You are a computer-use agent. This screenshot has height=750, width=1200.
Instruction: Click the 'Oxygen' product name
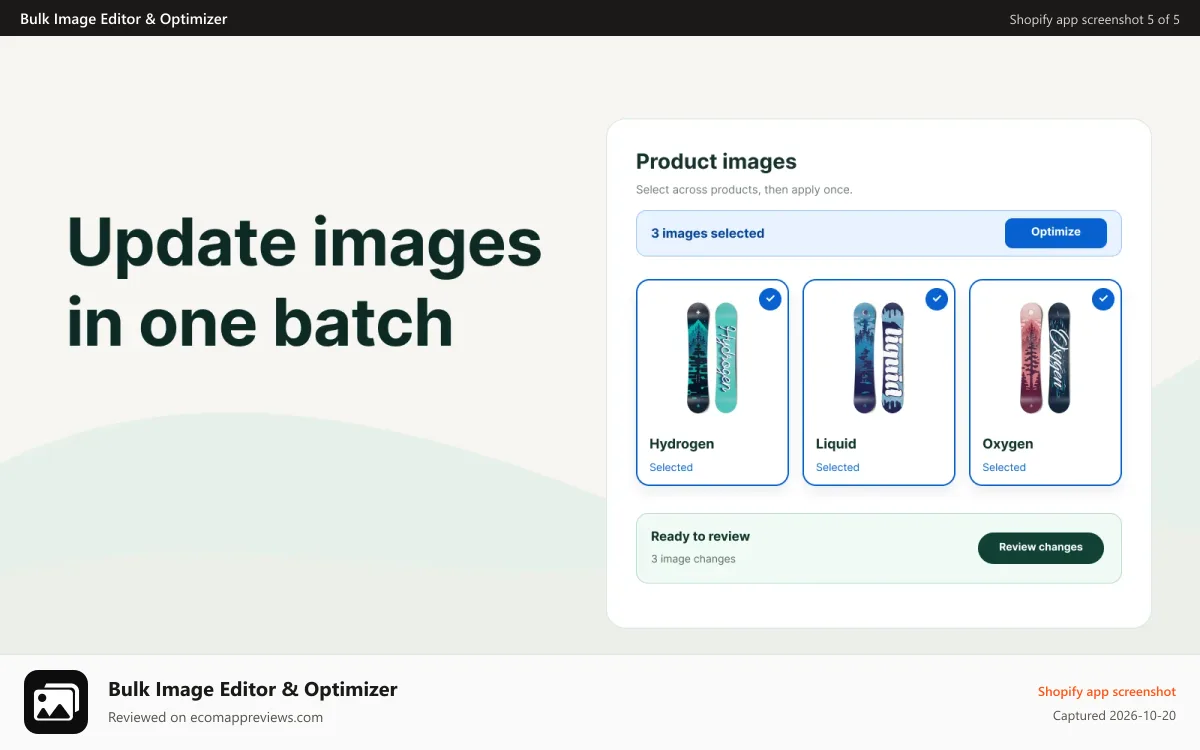1008,444
